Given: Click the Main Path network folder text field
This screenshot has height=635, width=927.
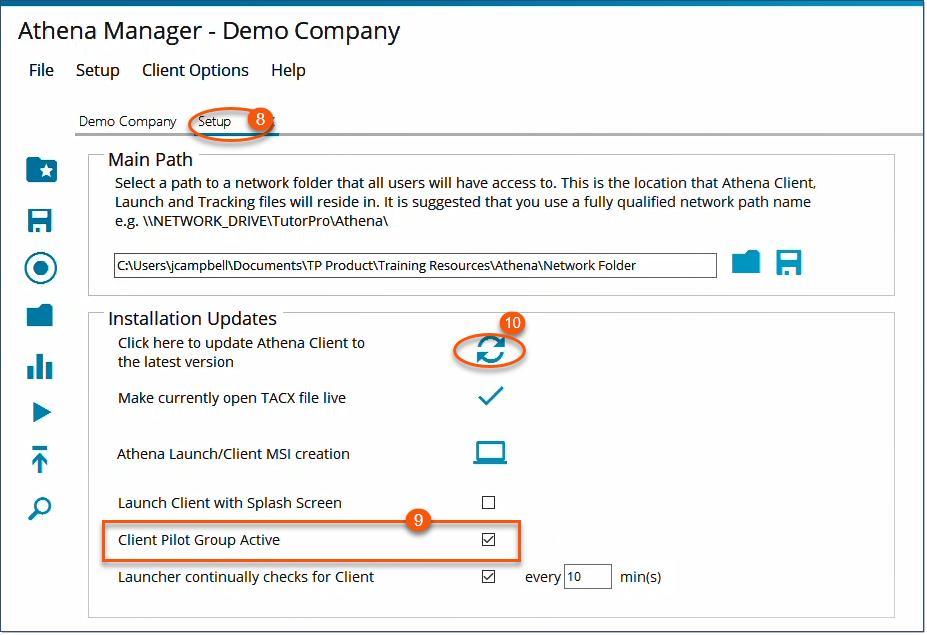Looking at the screenshot, I should coord(415,265).
